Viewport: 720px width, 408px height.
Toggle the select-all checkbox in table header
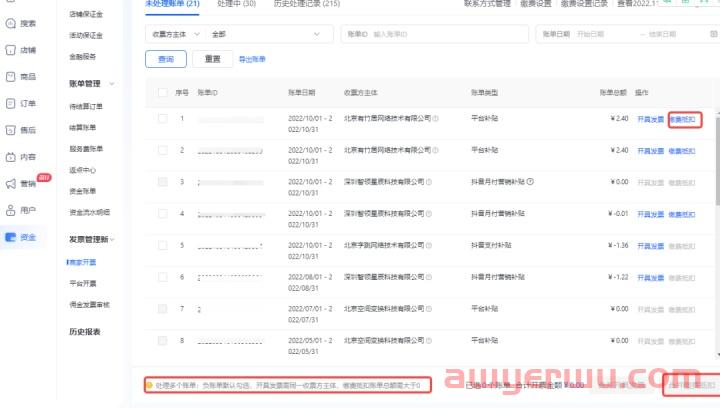163,92
